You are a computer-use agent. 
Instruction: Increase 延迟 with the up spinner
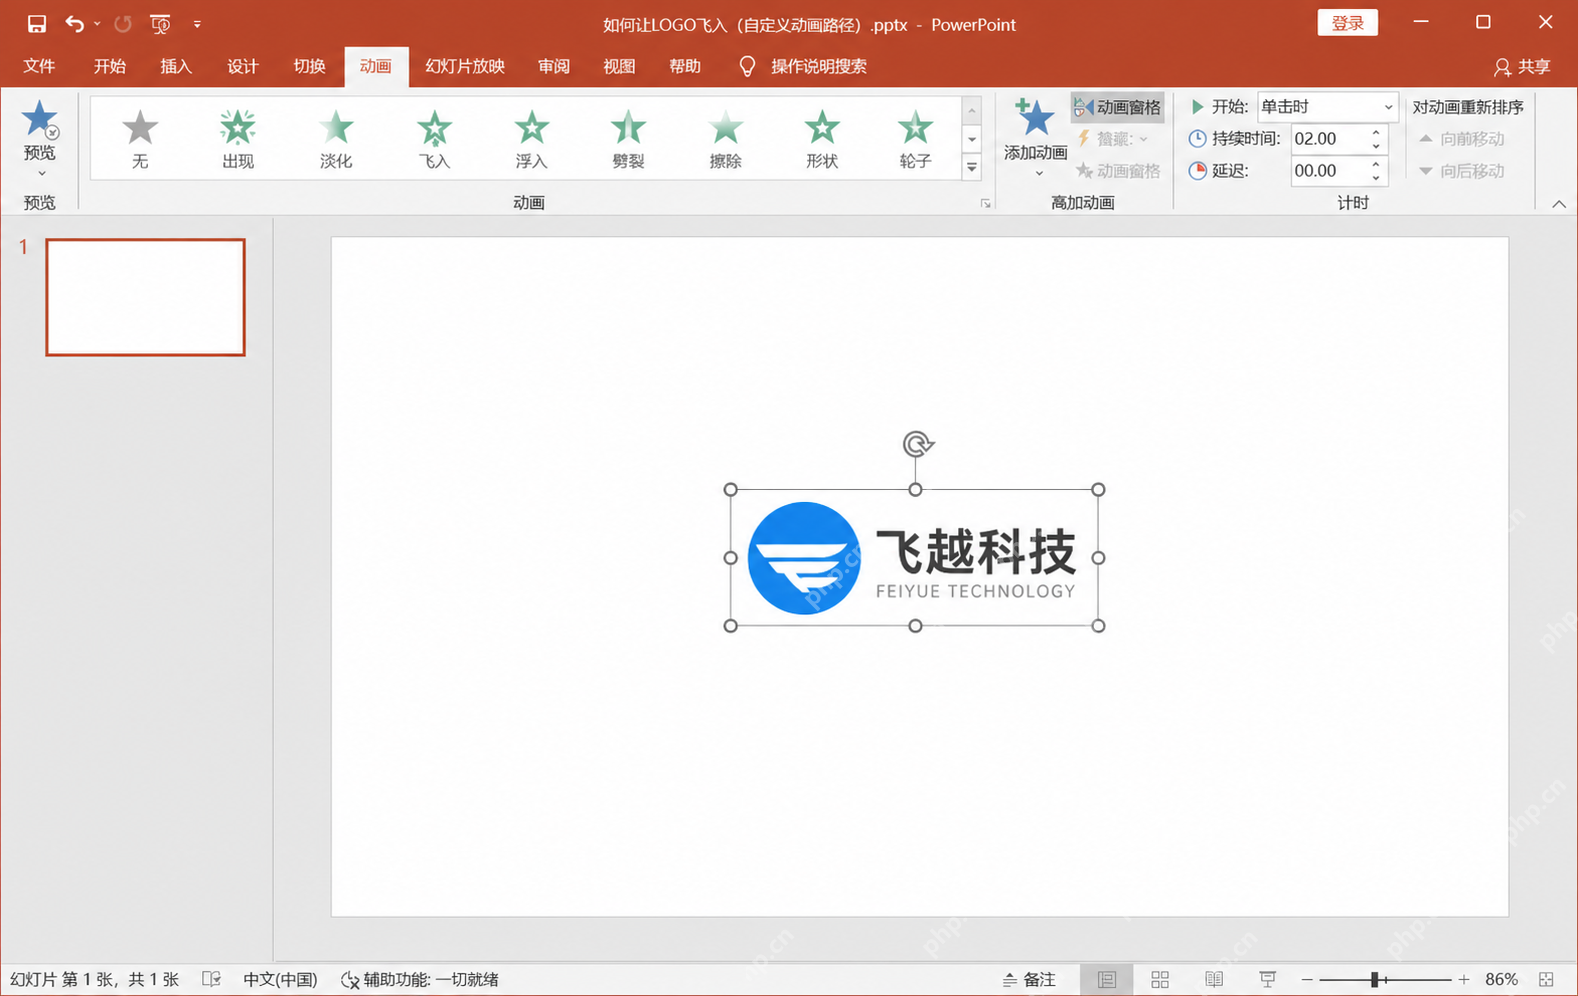tap(1376, 164)
